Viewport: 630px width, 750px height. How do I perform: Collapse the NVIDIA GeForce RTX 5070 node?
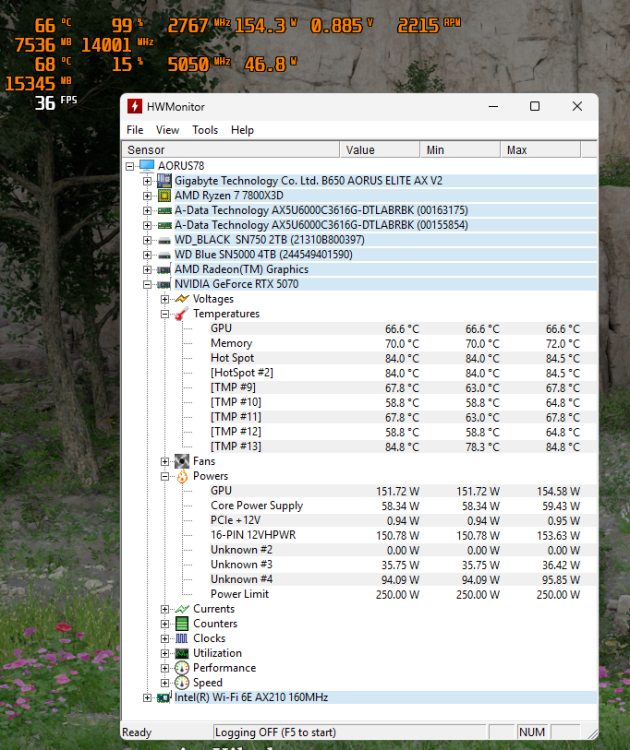click(x=147, y=285)
